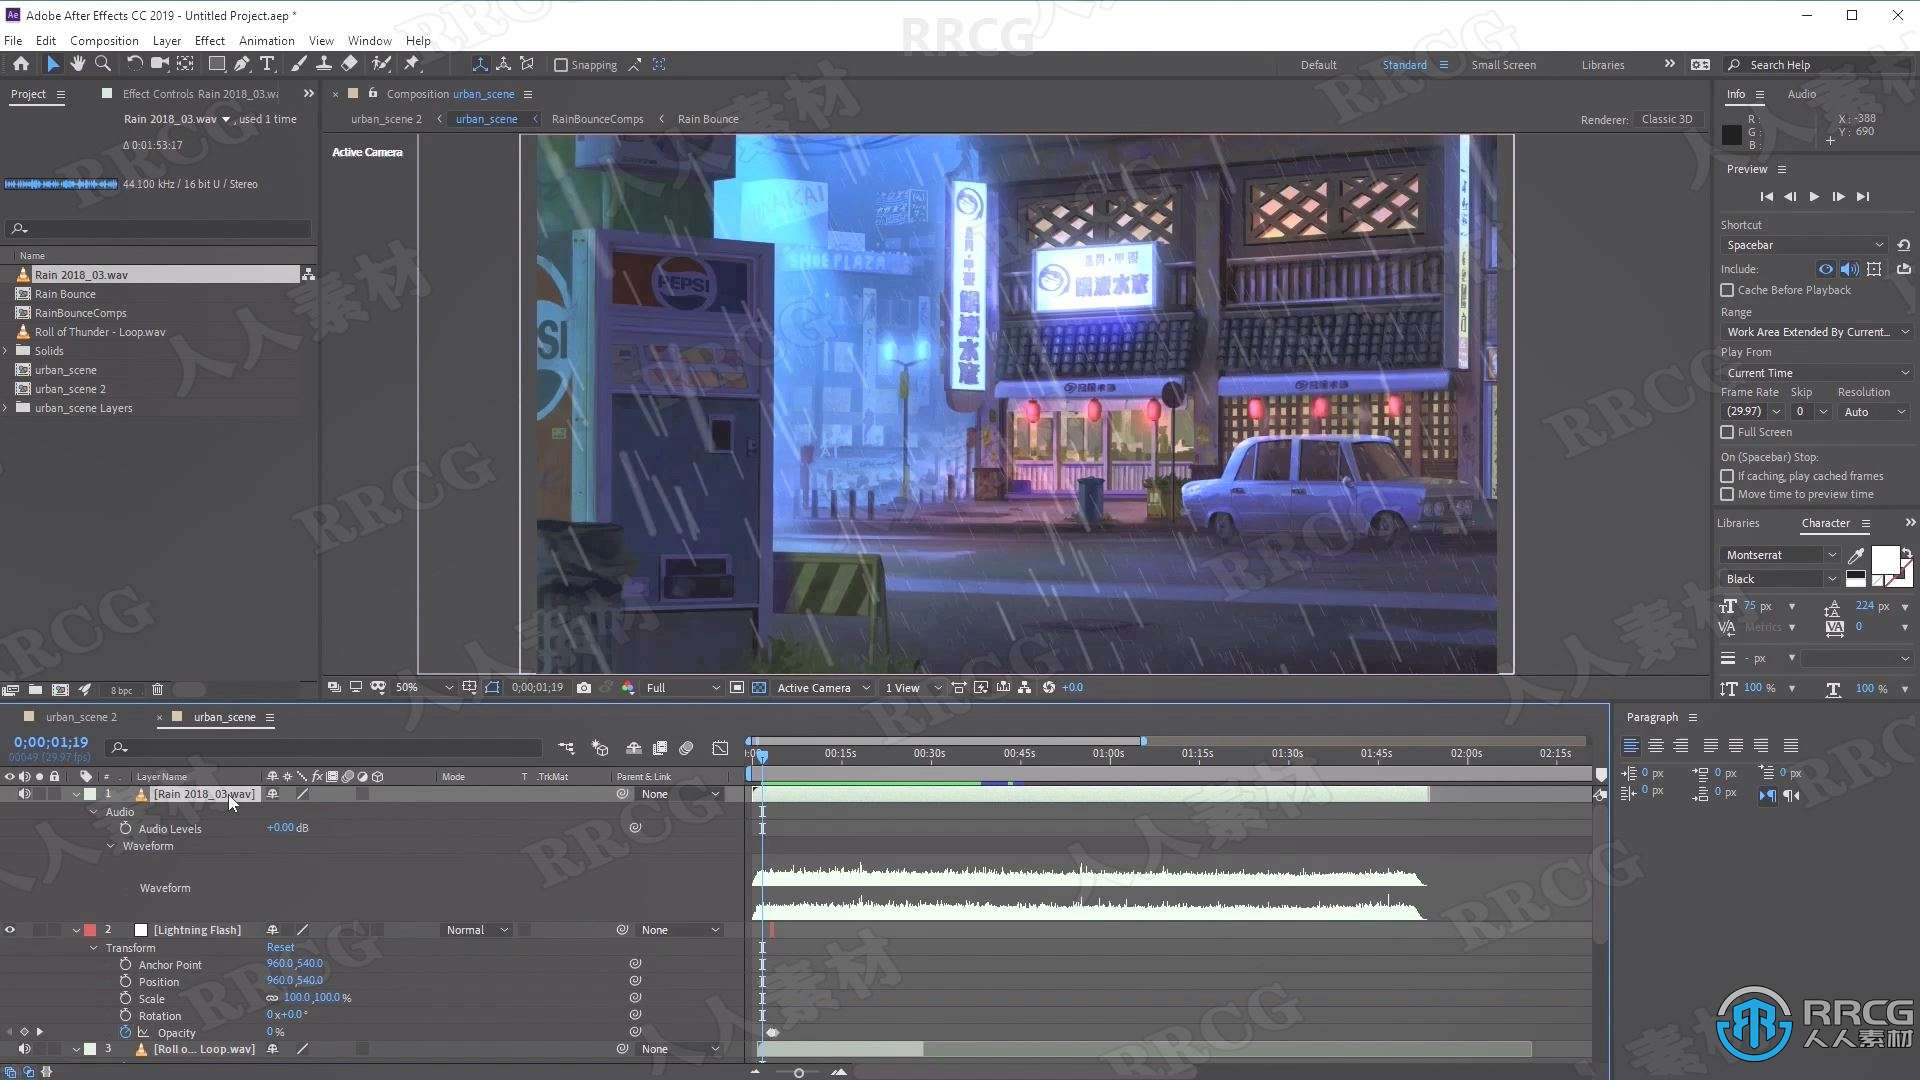Image resolution: width=1920 pixels, height=1080 pixels.
Task: Select the Selection arrow tool
Action: (x=52, y=64)
